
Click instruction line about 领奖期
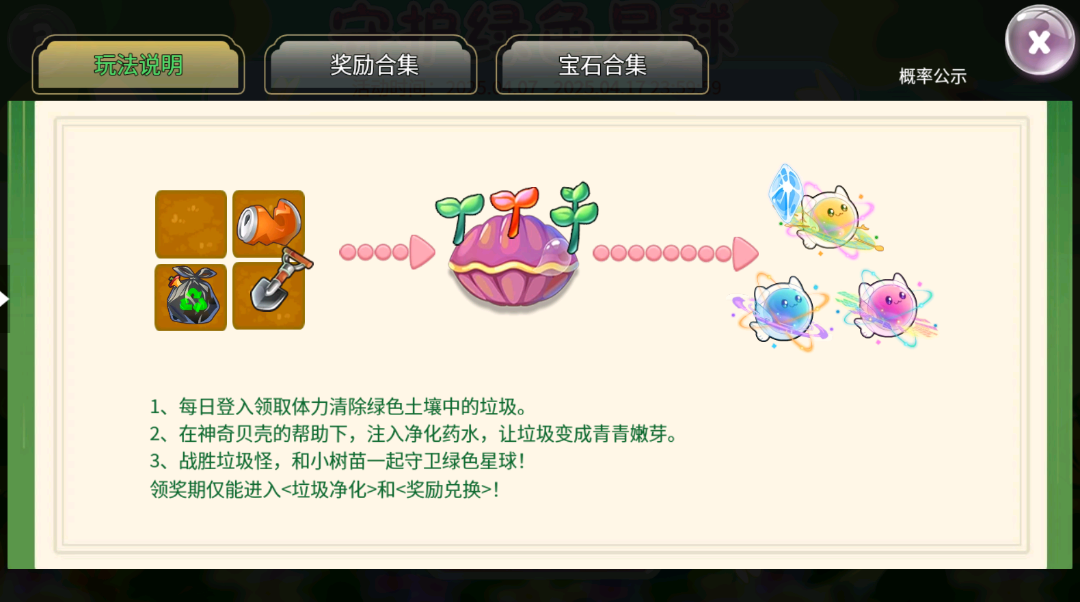point(324,490)
